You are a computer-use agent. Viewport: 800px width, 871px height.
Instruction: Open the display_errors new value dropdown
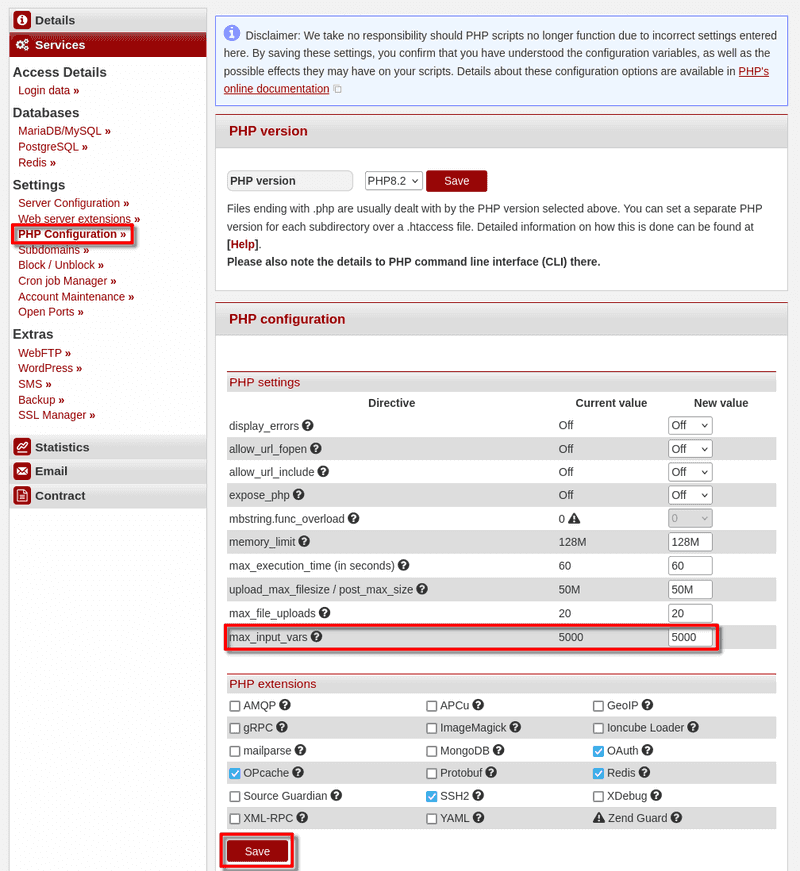(x=690, y=426)
